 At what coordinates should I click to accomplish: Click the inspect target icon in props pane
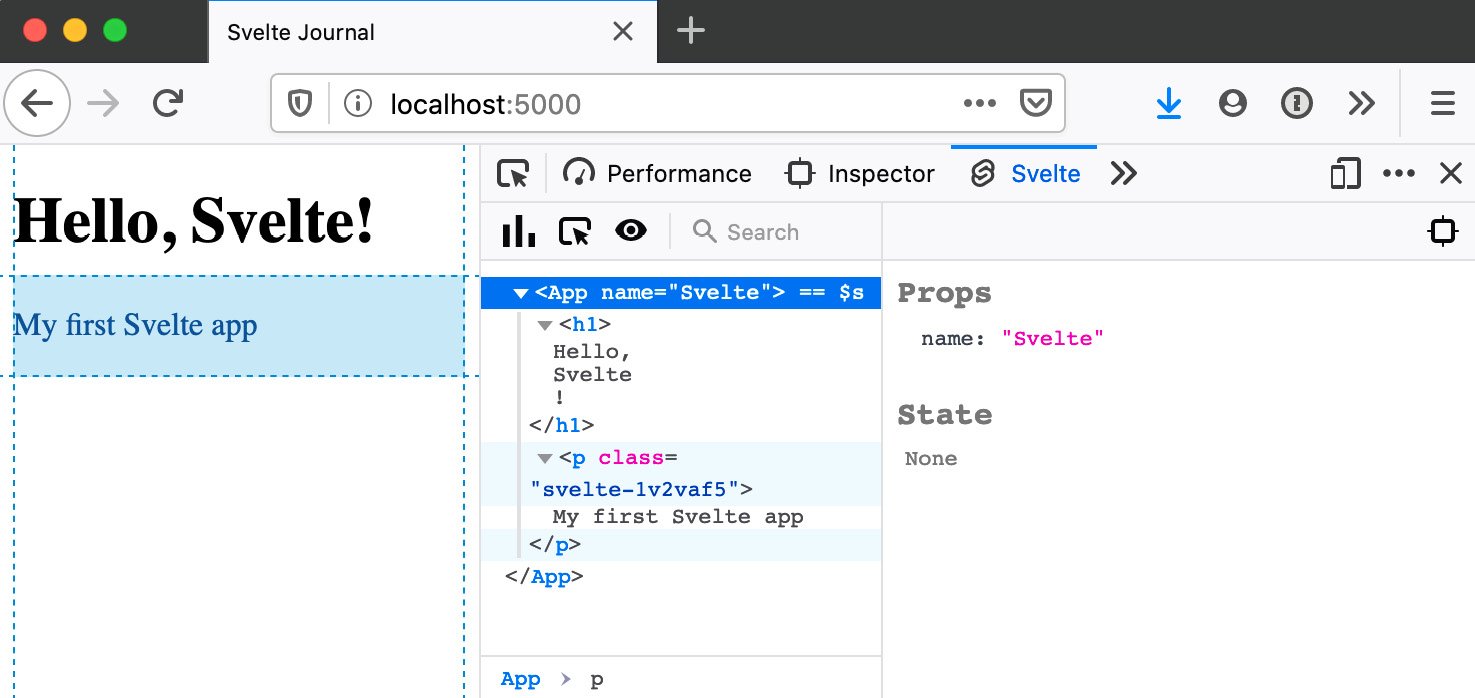click(1443, 232)
